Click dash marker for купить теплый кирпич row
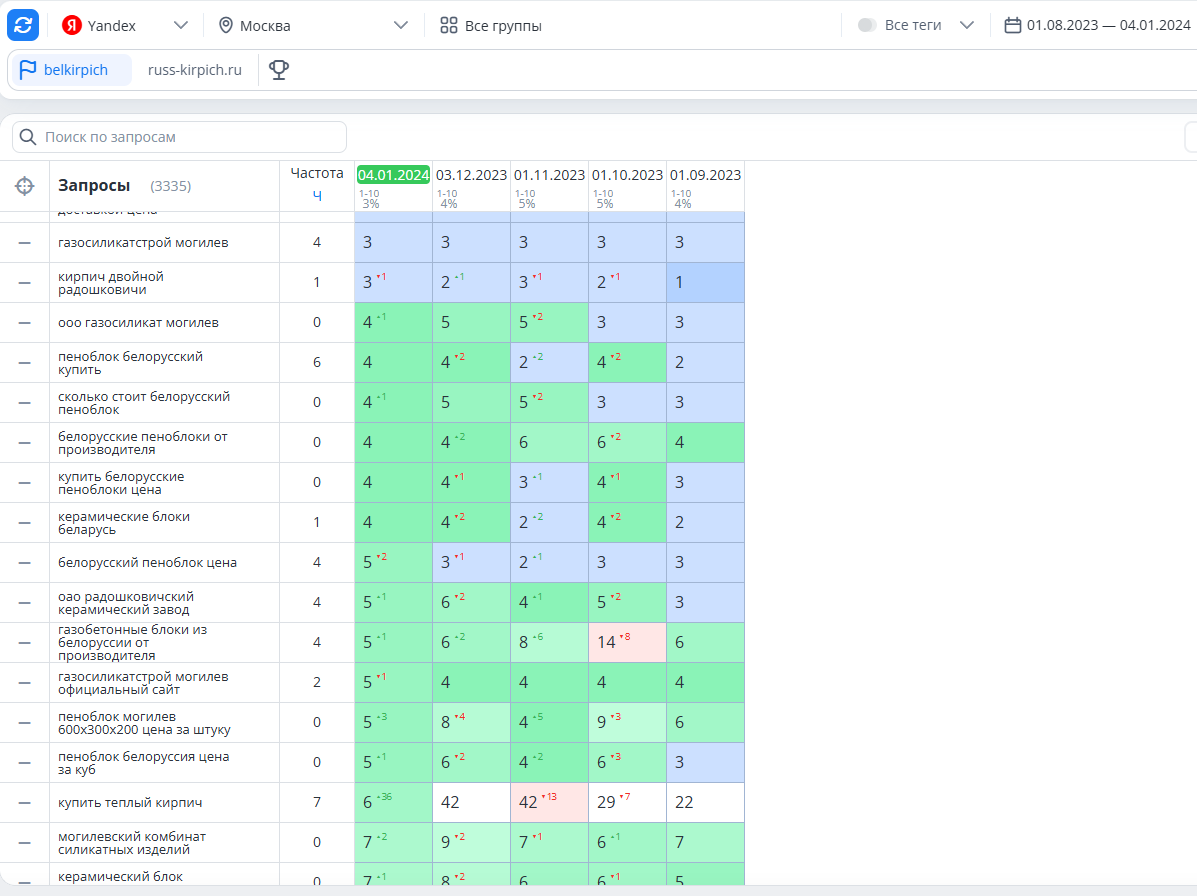The width and height of the screenshot is (1197, 896). [x=24, y=803]
